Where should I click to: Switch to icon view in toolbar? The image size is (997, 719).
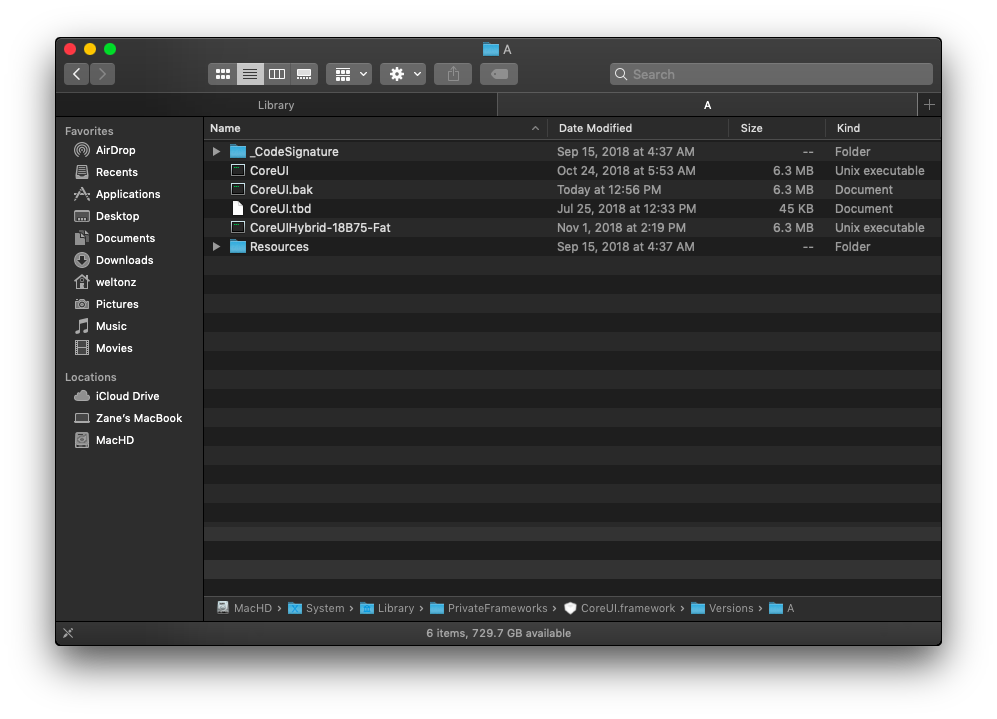pyautogui.click(x=223, y=74)
